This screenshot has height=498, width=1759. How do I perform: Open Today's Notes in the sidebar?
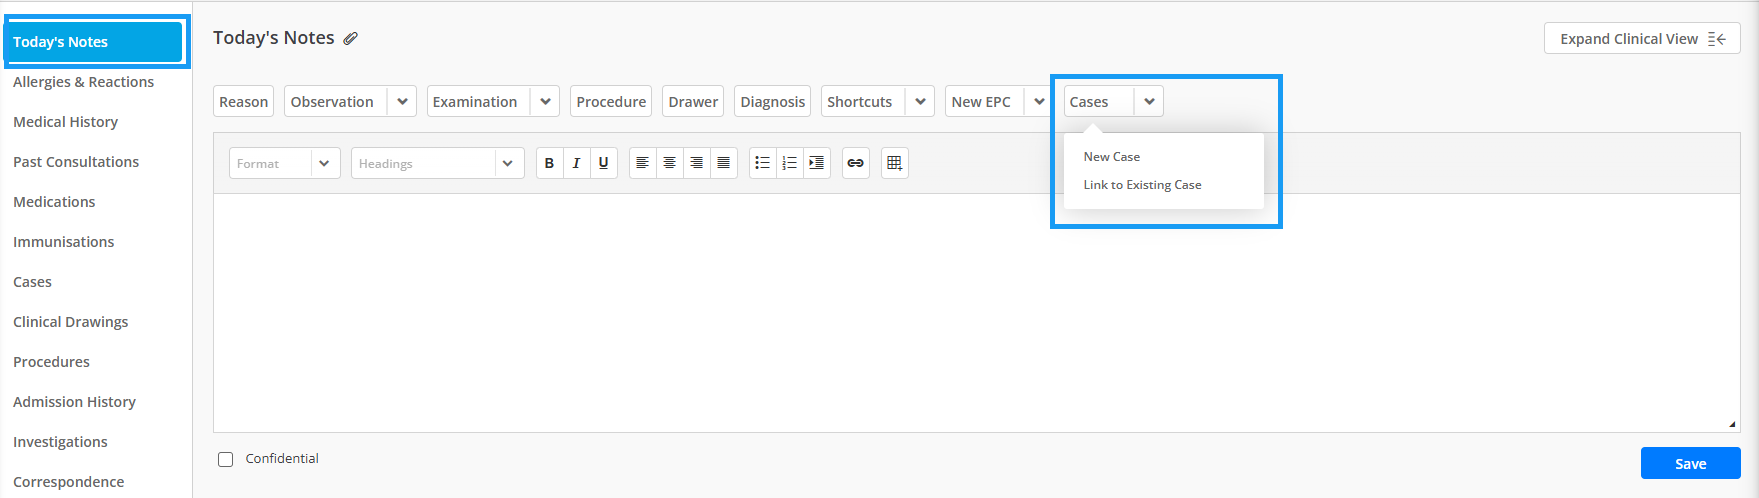coord(94,42)
